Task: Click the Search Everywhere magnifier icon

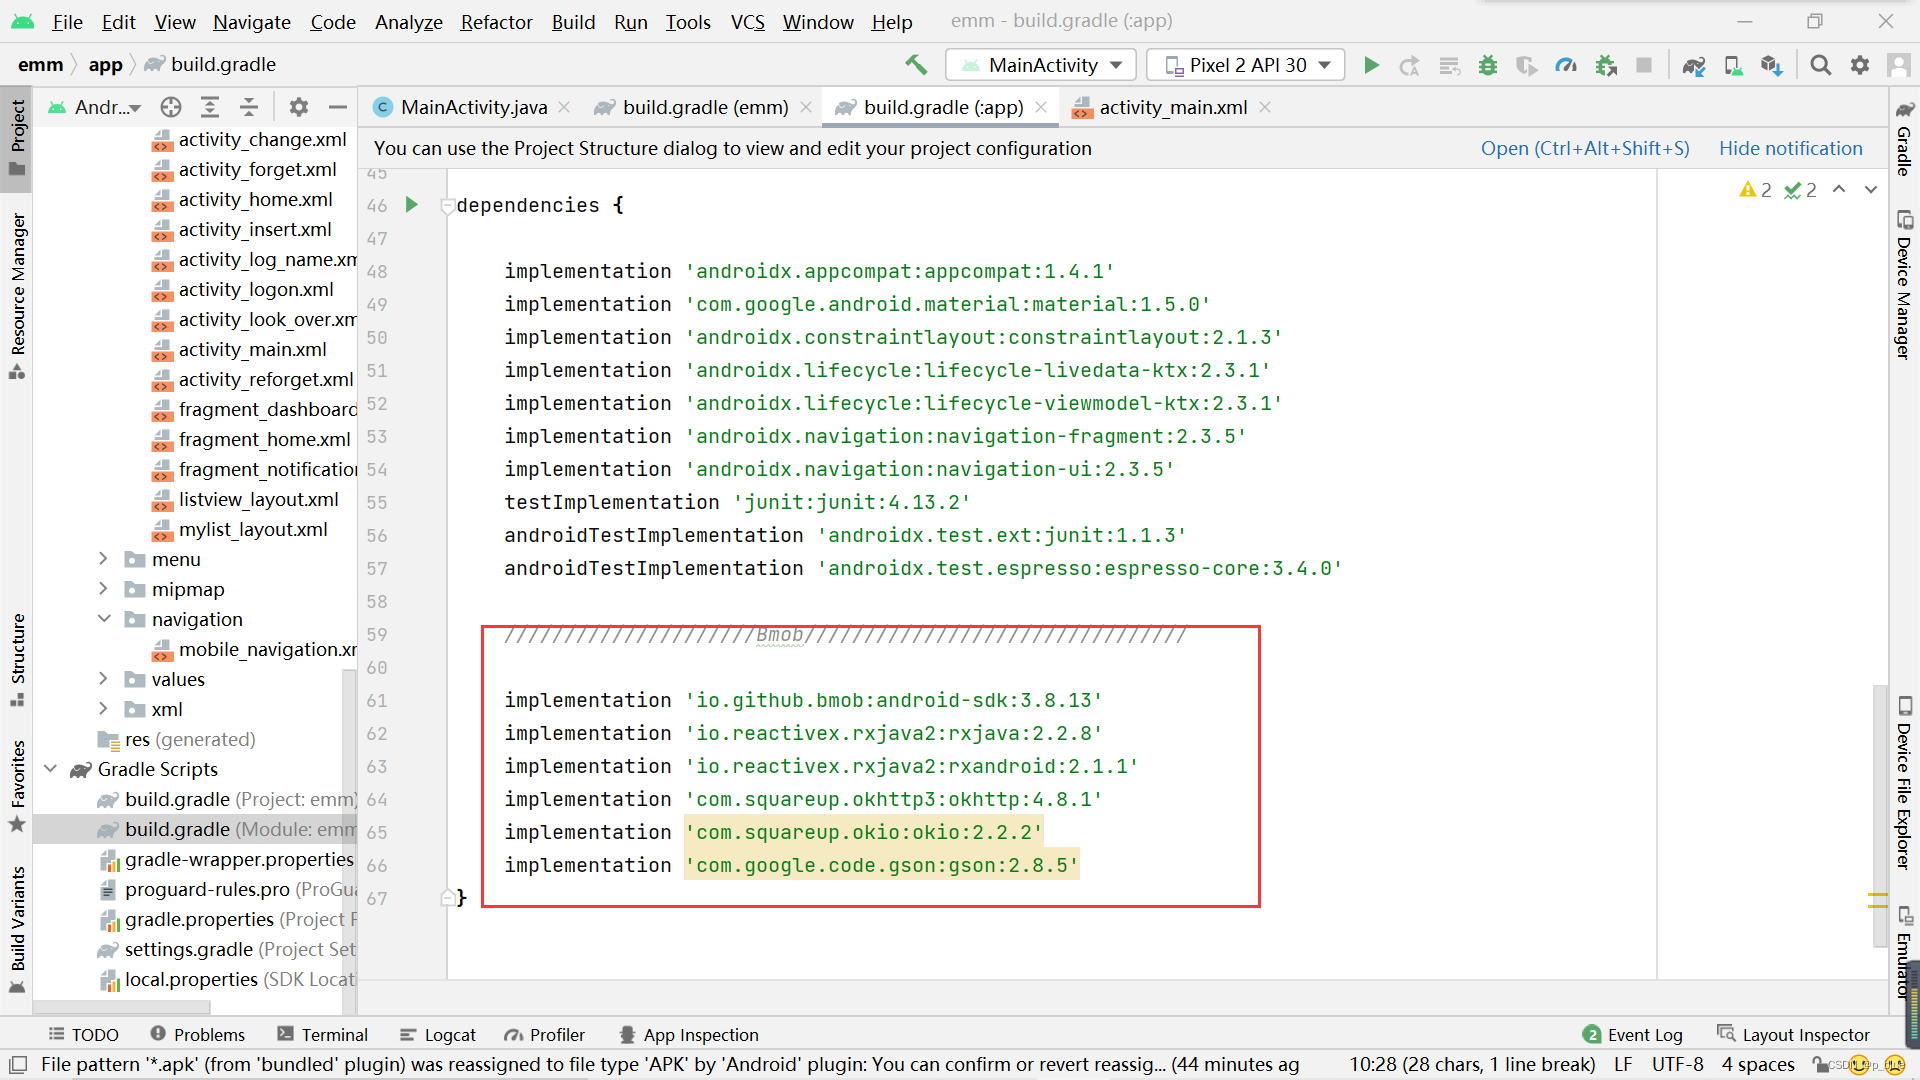Action: pyautogui.click(x=1820, y=65)
